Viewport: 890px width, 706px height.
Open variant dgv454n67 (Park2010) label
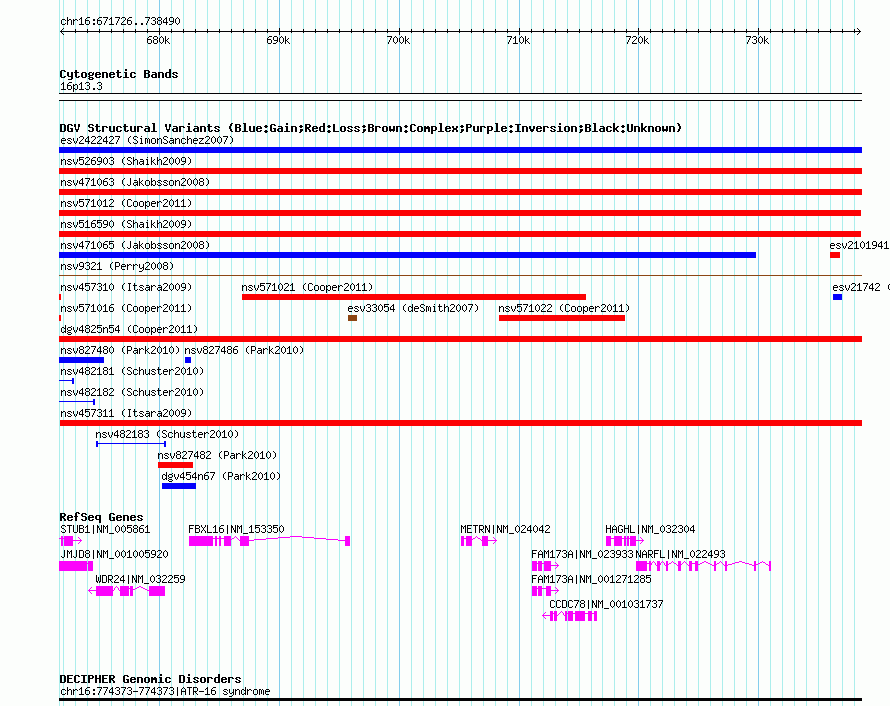click(221, 476)
